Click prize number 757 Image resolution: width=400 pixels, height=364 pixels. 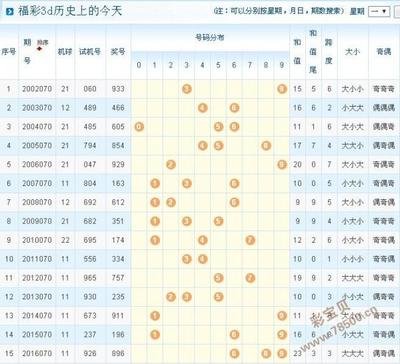118,278
